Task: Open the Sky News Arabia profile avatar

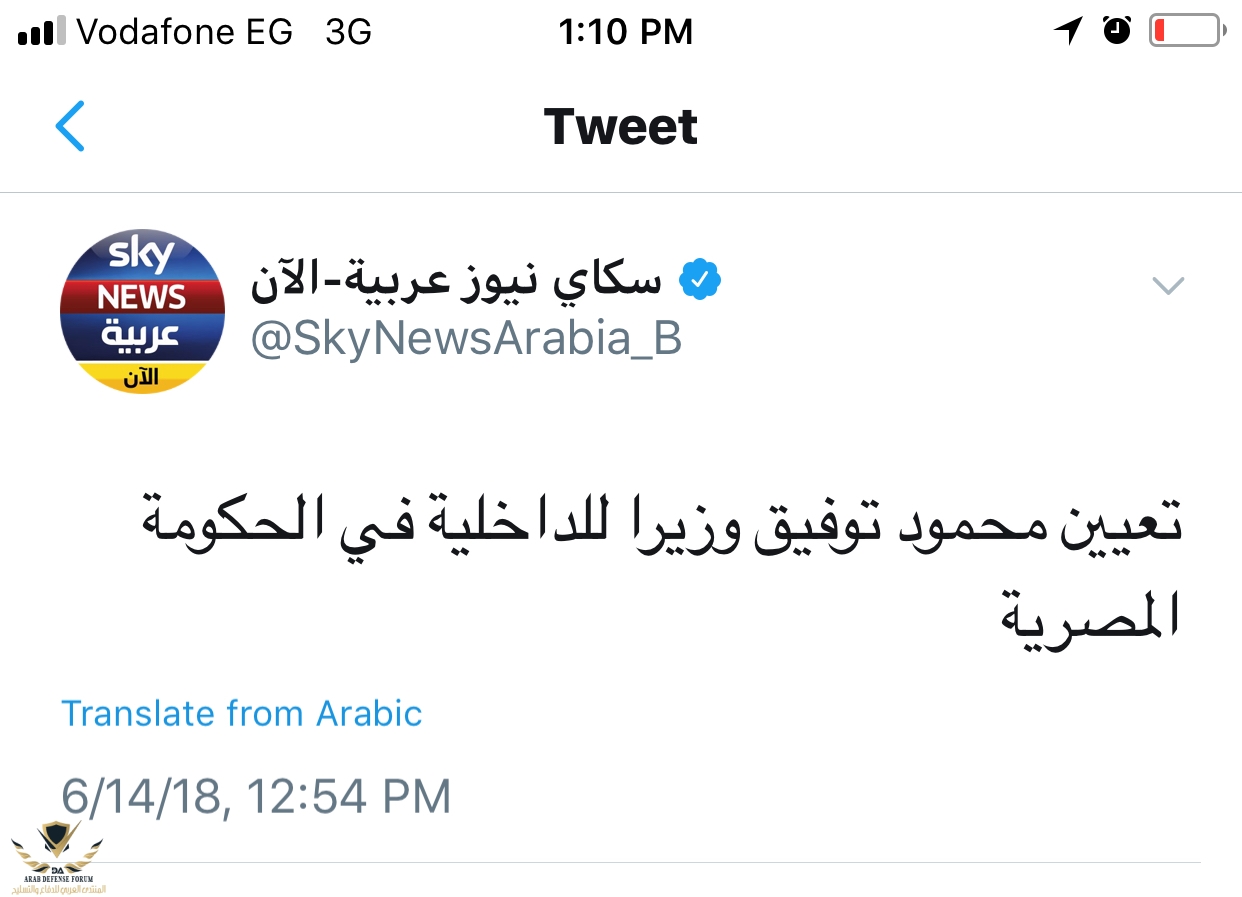Action: click(143, 311)
